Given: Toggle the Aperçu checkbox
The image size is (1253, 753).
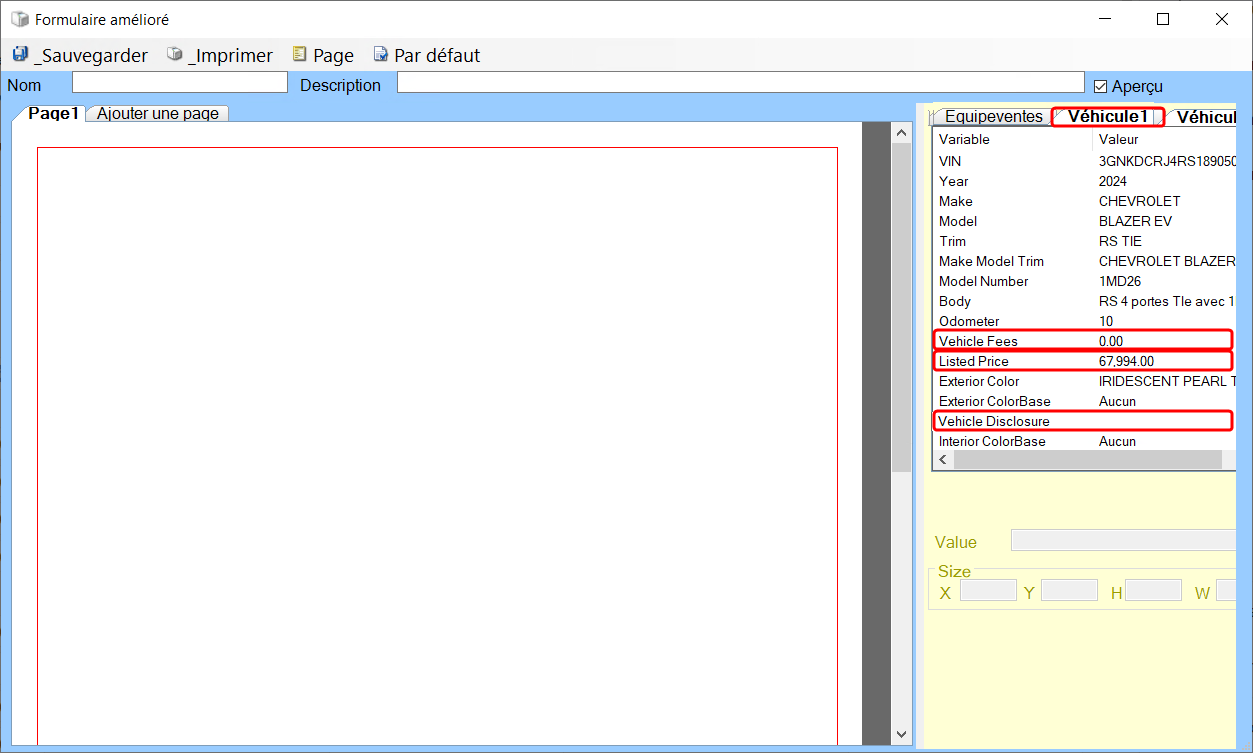Looking at the screenshot, I should click(1101, 86).
